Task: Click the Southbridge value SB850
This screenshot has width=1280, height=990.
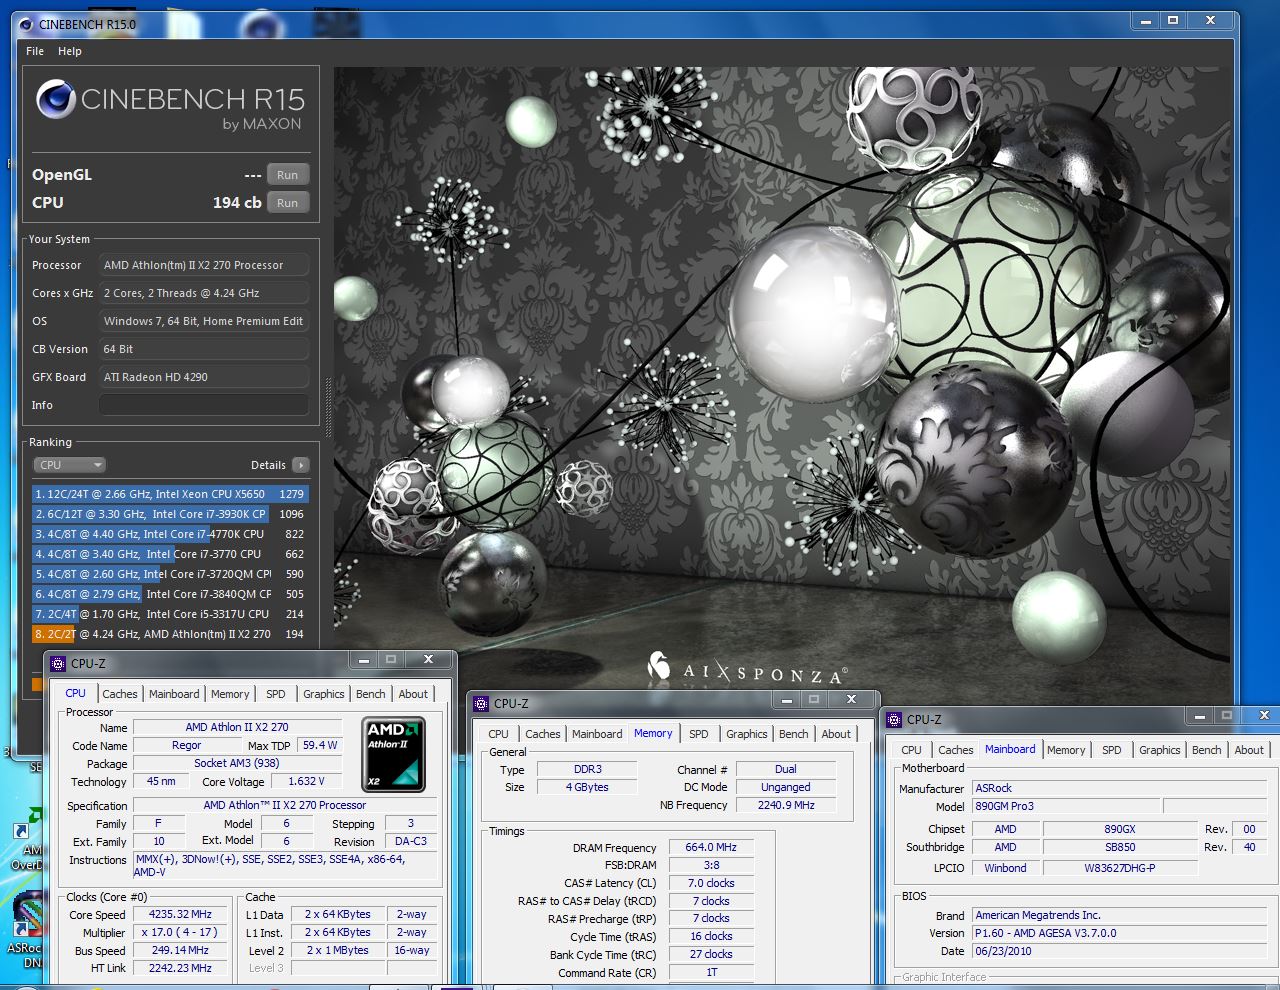Action: coord(1120,847)
